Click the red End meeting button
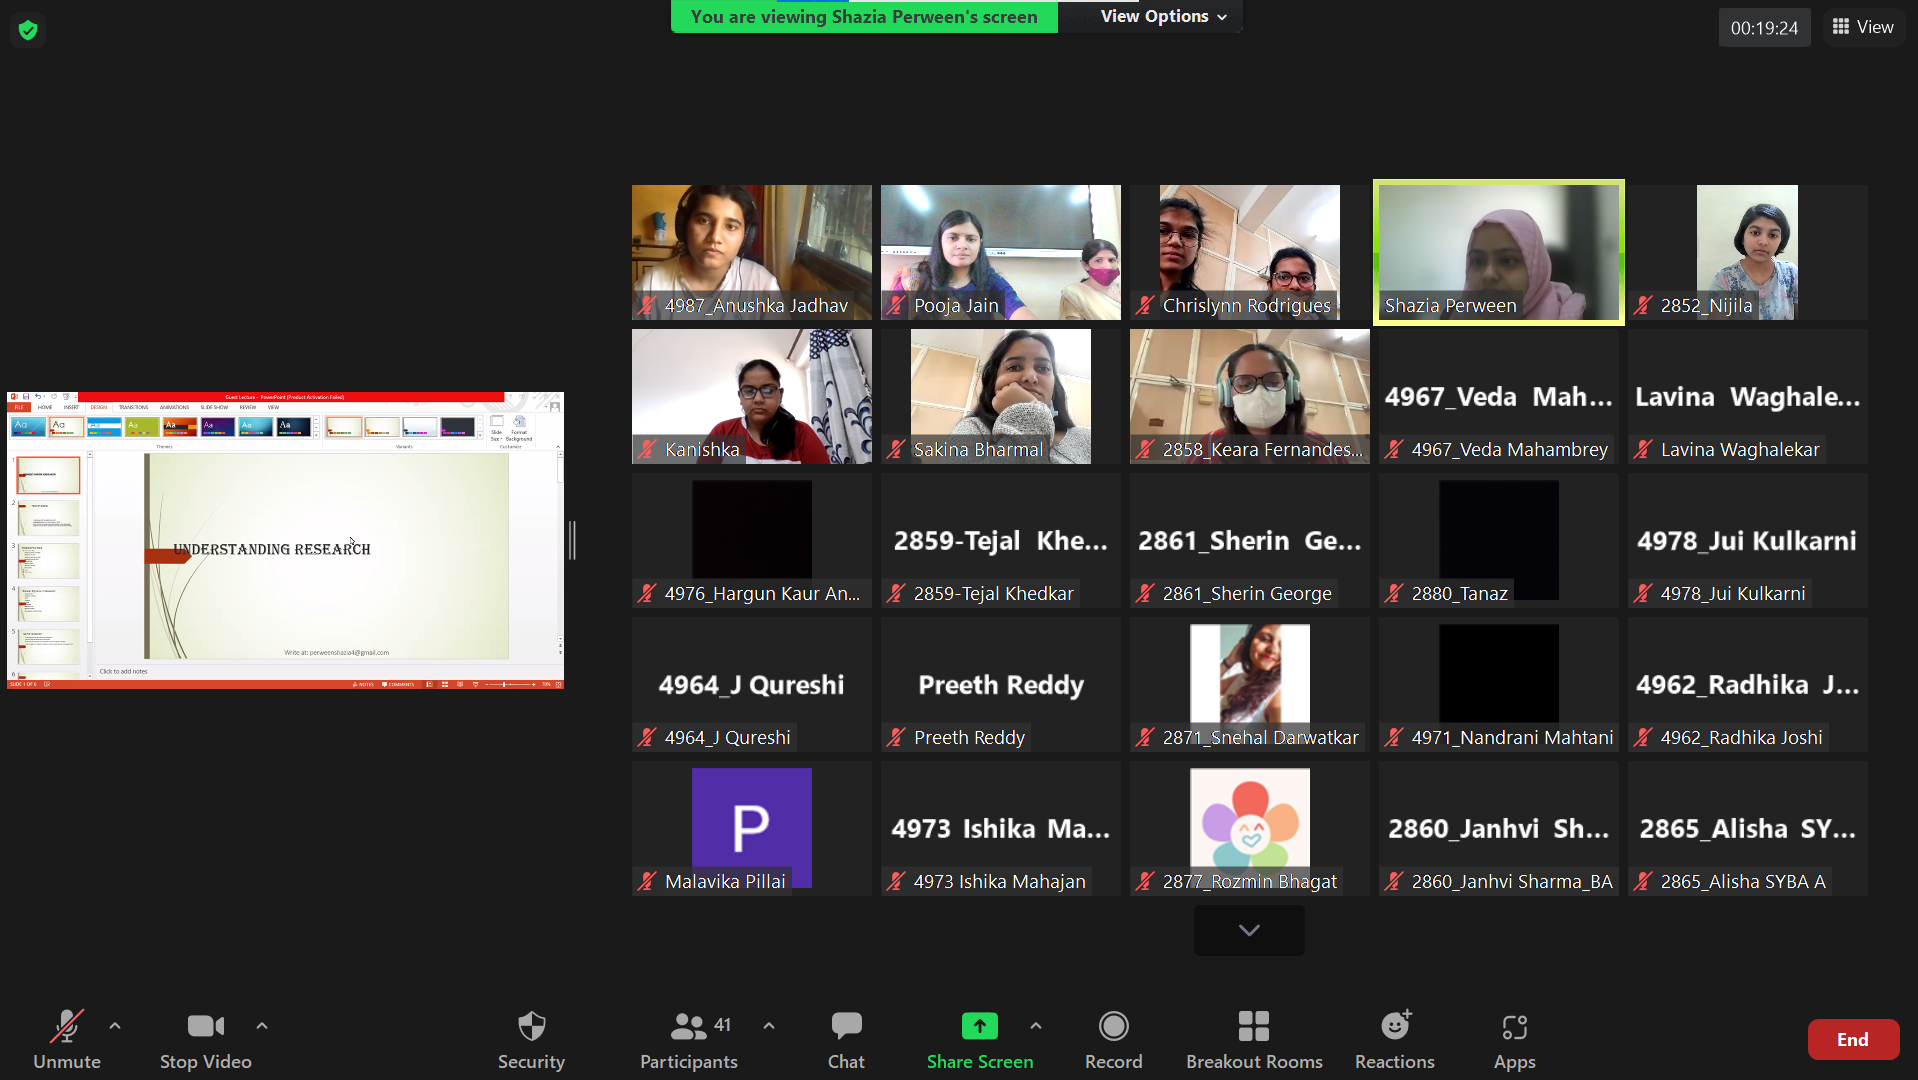The height and width of the screenshot is (1080, 1918). (x=1852, y=1039)
